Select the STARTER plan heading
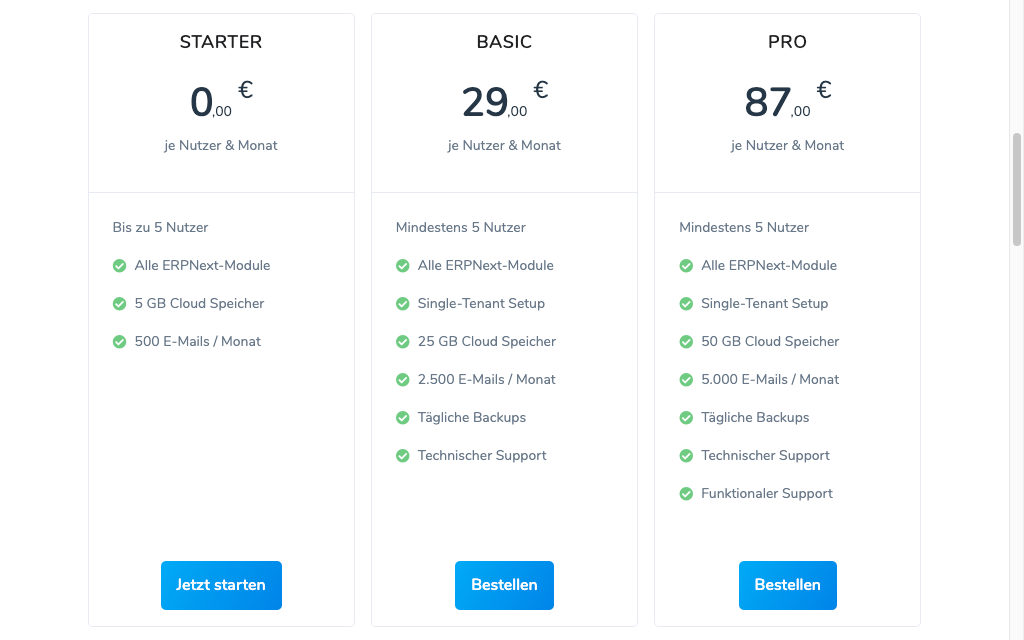 [x=221, y=42]
